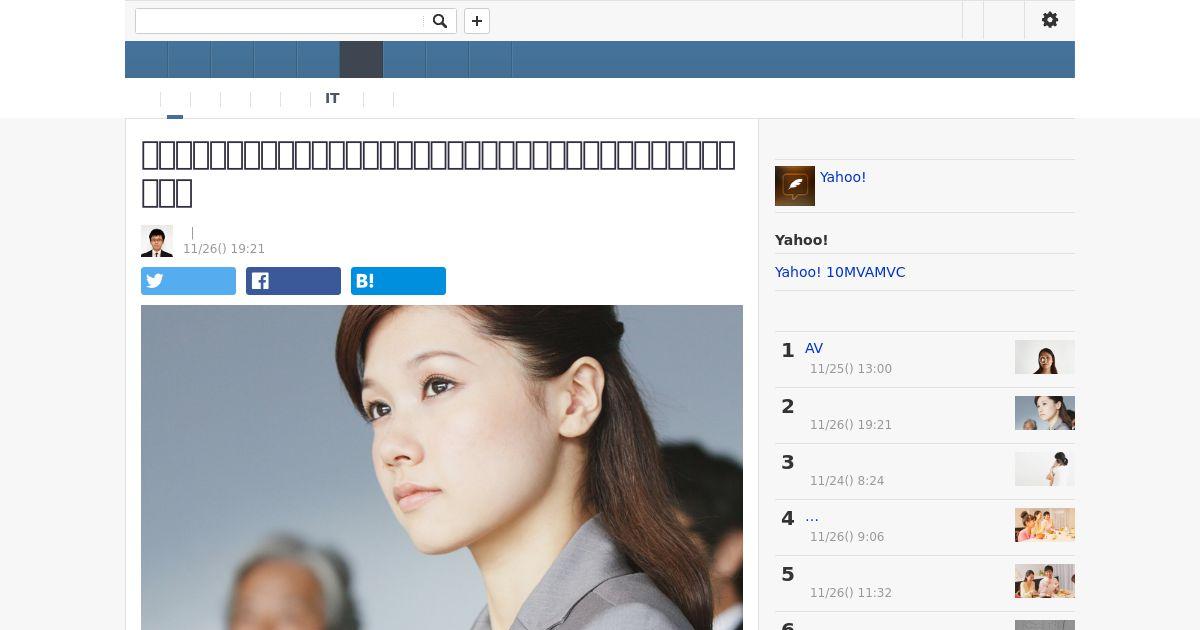Open the ranking 5 thumbnail dated 11/26 11:32
Viewport: 1200px width, 630px height.
(x=1045, y=581)
